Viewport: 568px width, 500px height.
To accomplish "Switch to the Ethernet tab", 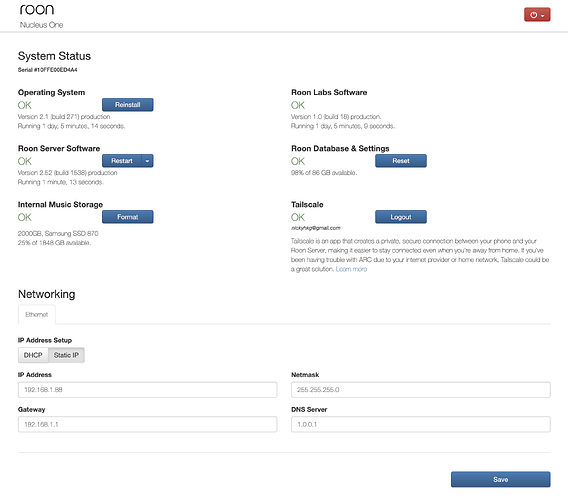I will tap(37, 314).
